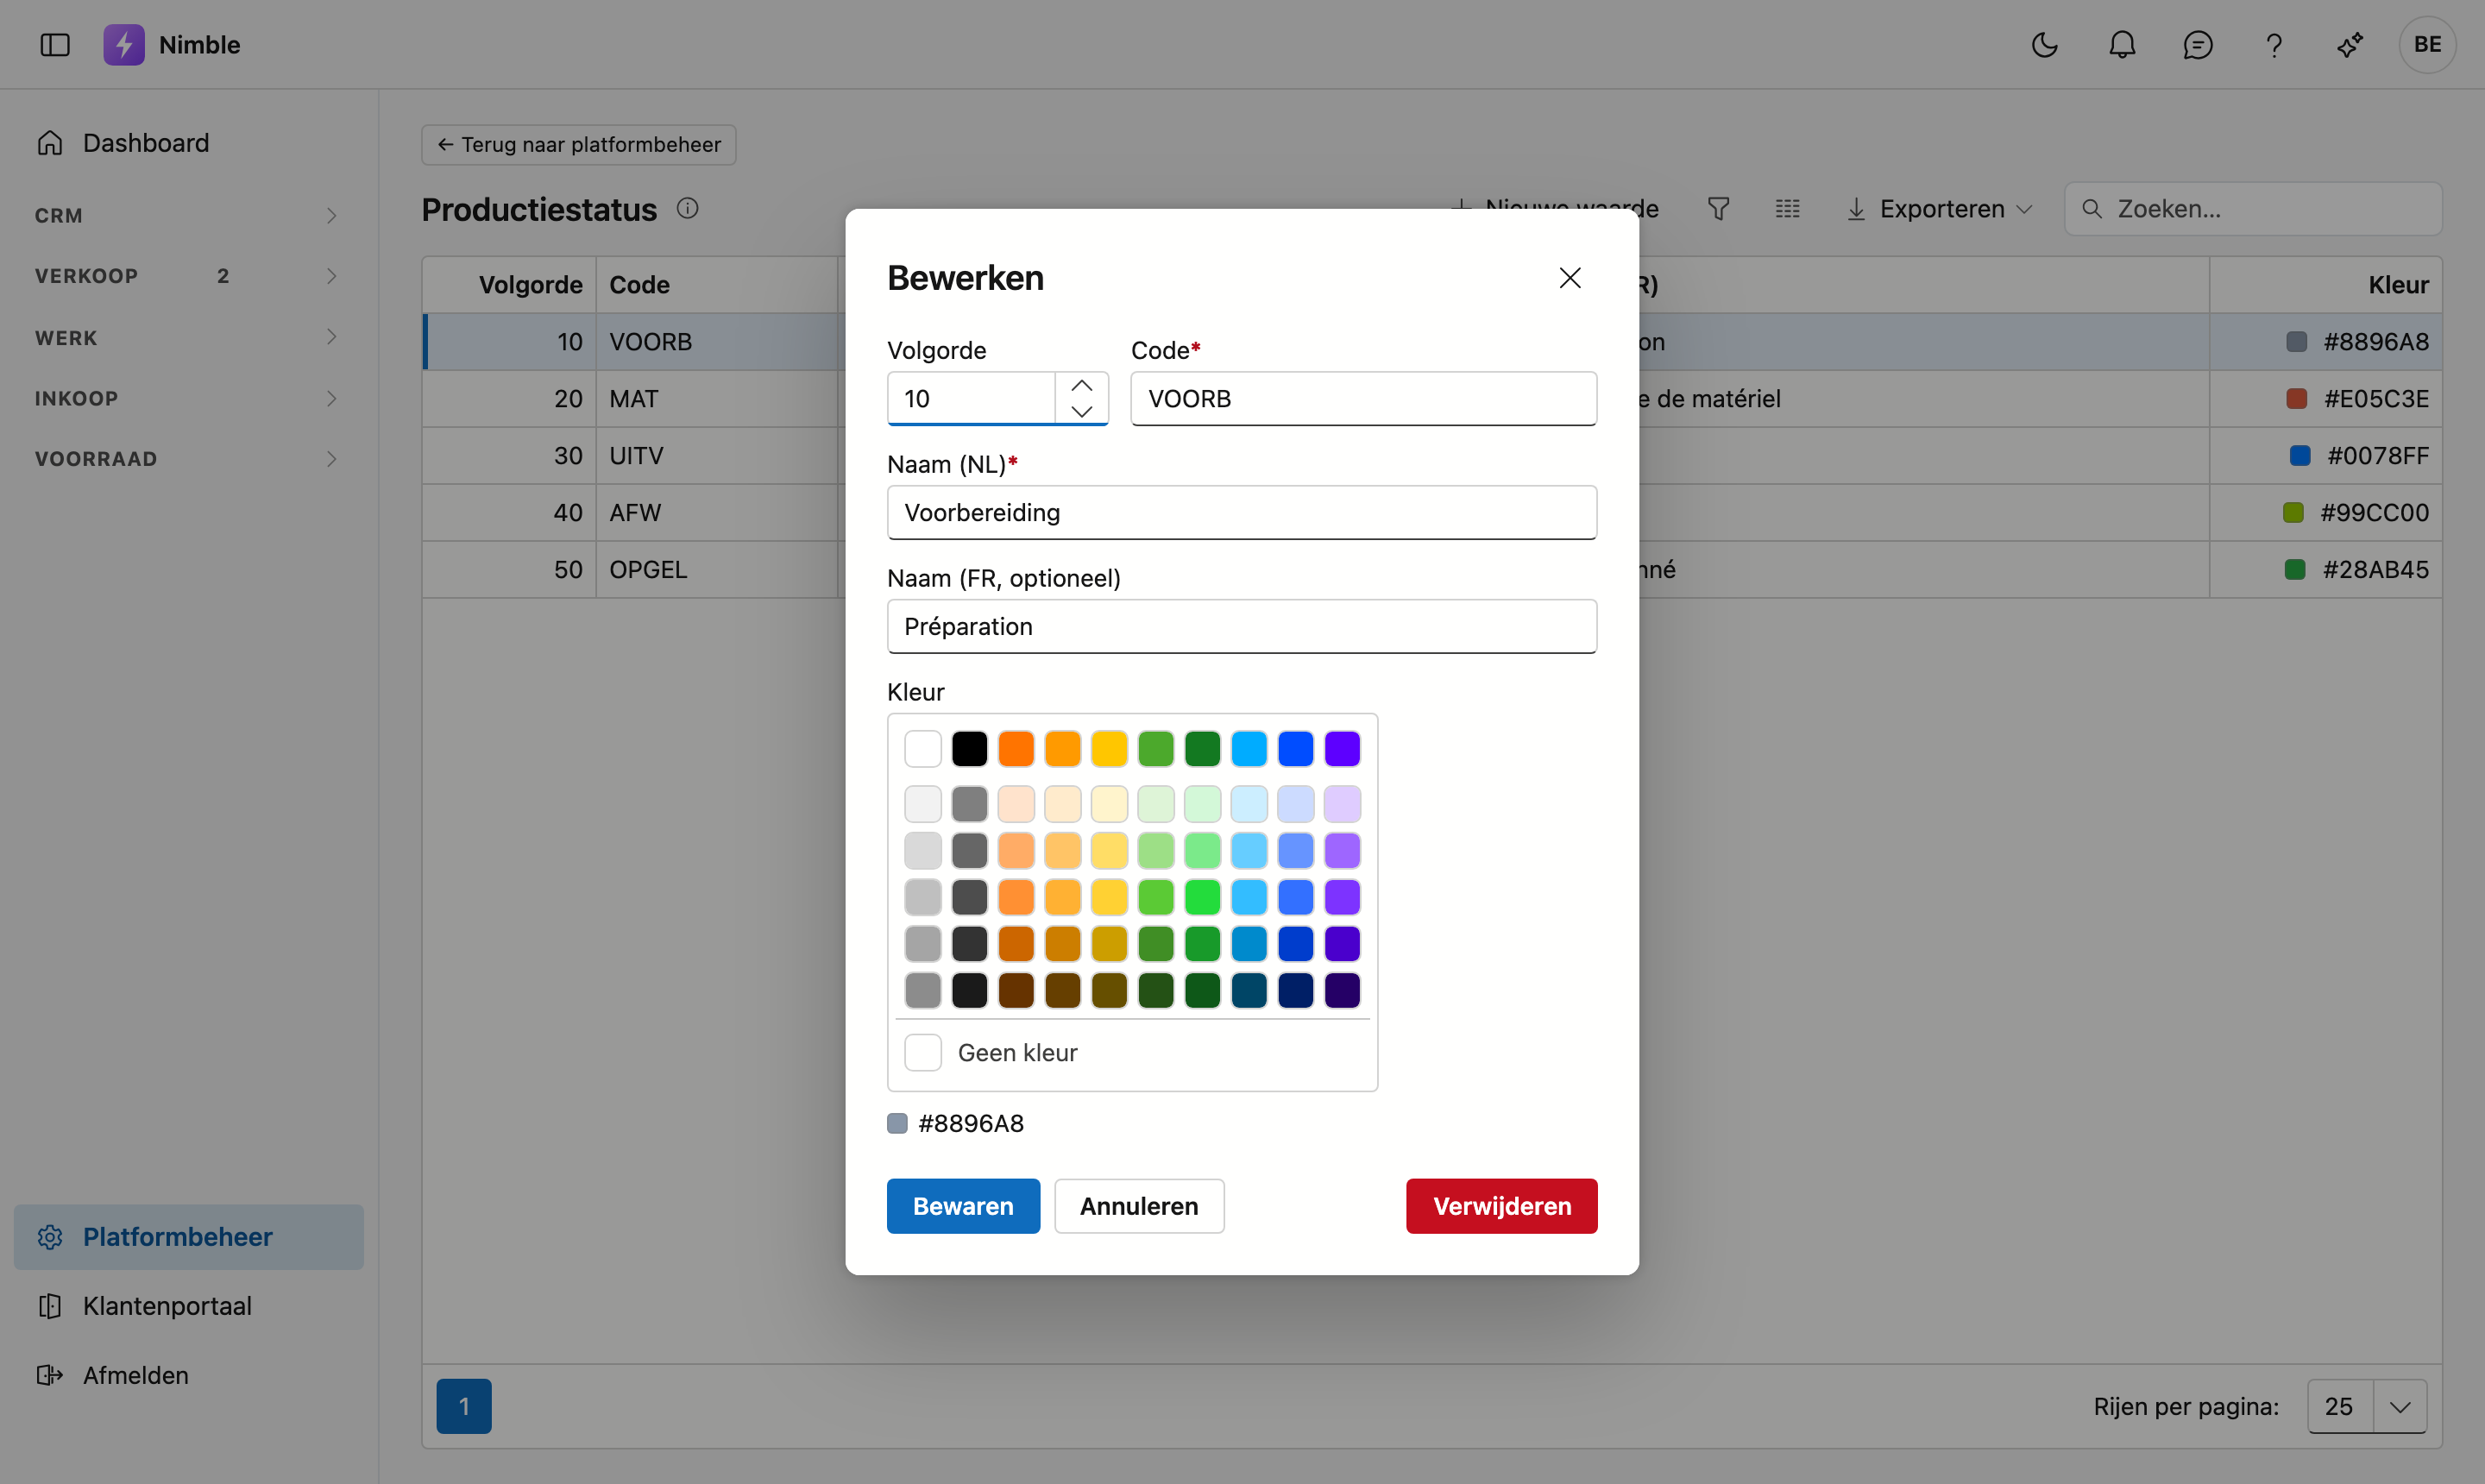Pick the black swatch in top row

tap(969, 749)
